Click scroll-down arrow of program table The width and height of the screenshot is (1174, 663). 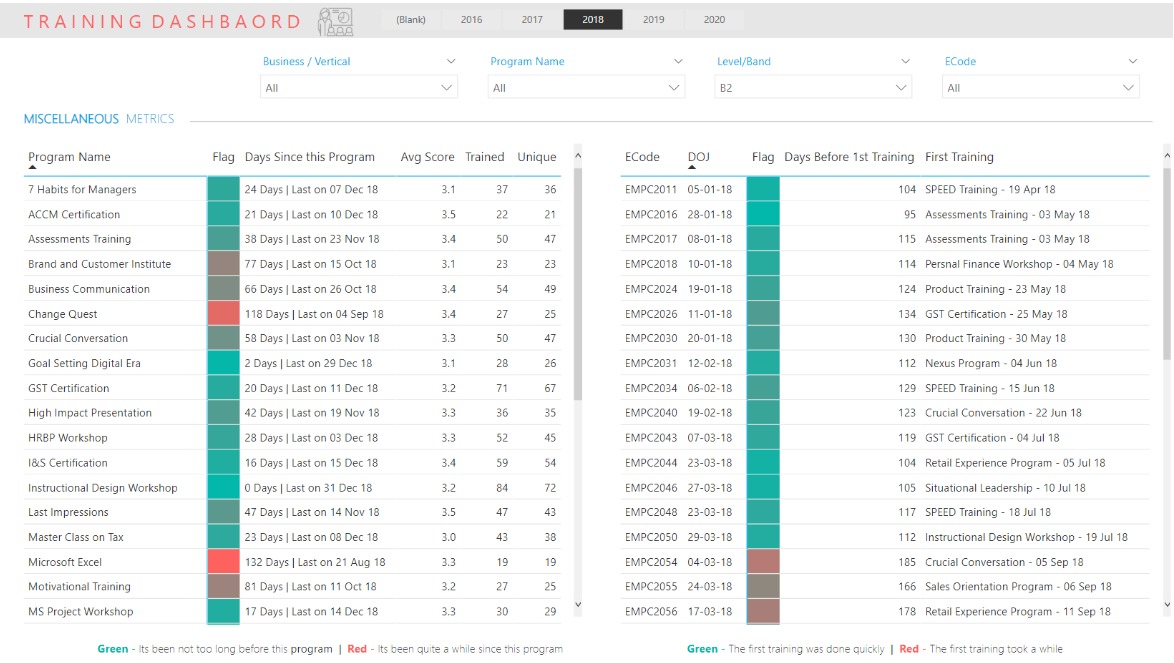click(577, 604)
